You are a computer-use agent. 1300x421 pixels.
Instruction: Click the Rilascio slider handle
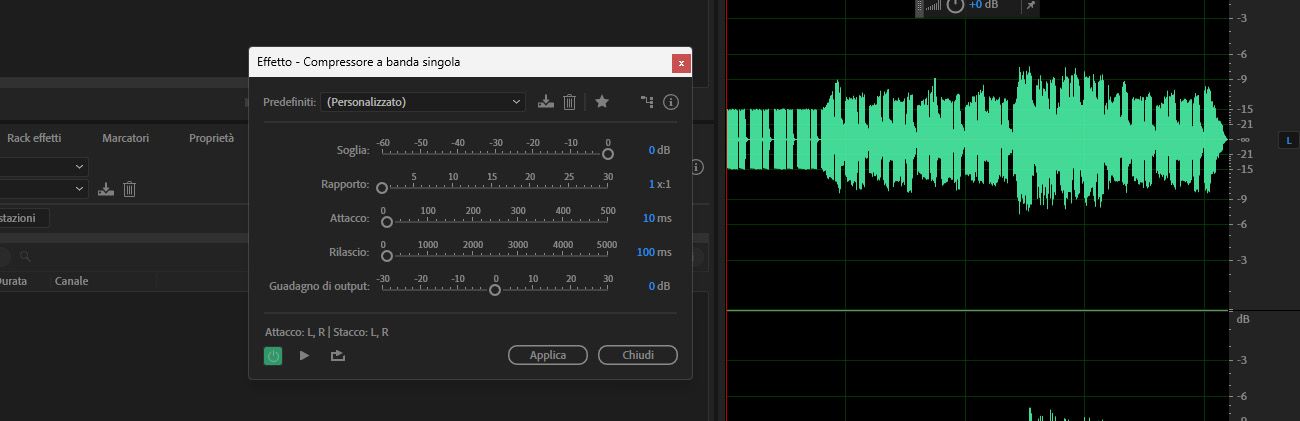click(386, 255)
